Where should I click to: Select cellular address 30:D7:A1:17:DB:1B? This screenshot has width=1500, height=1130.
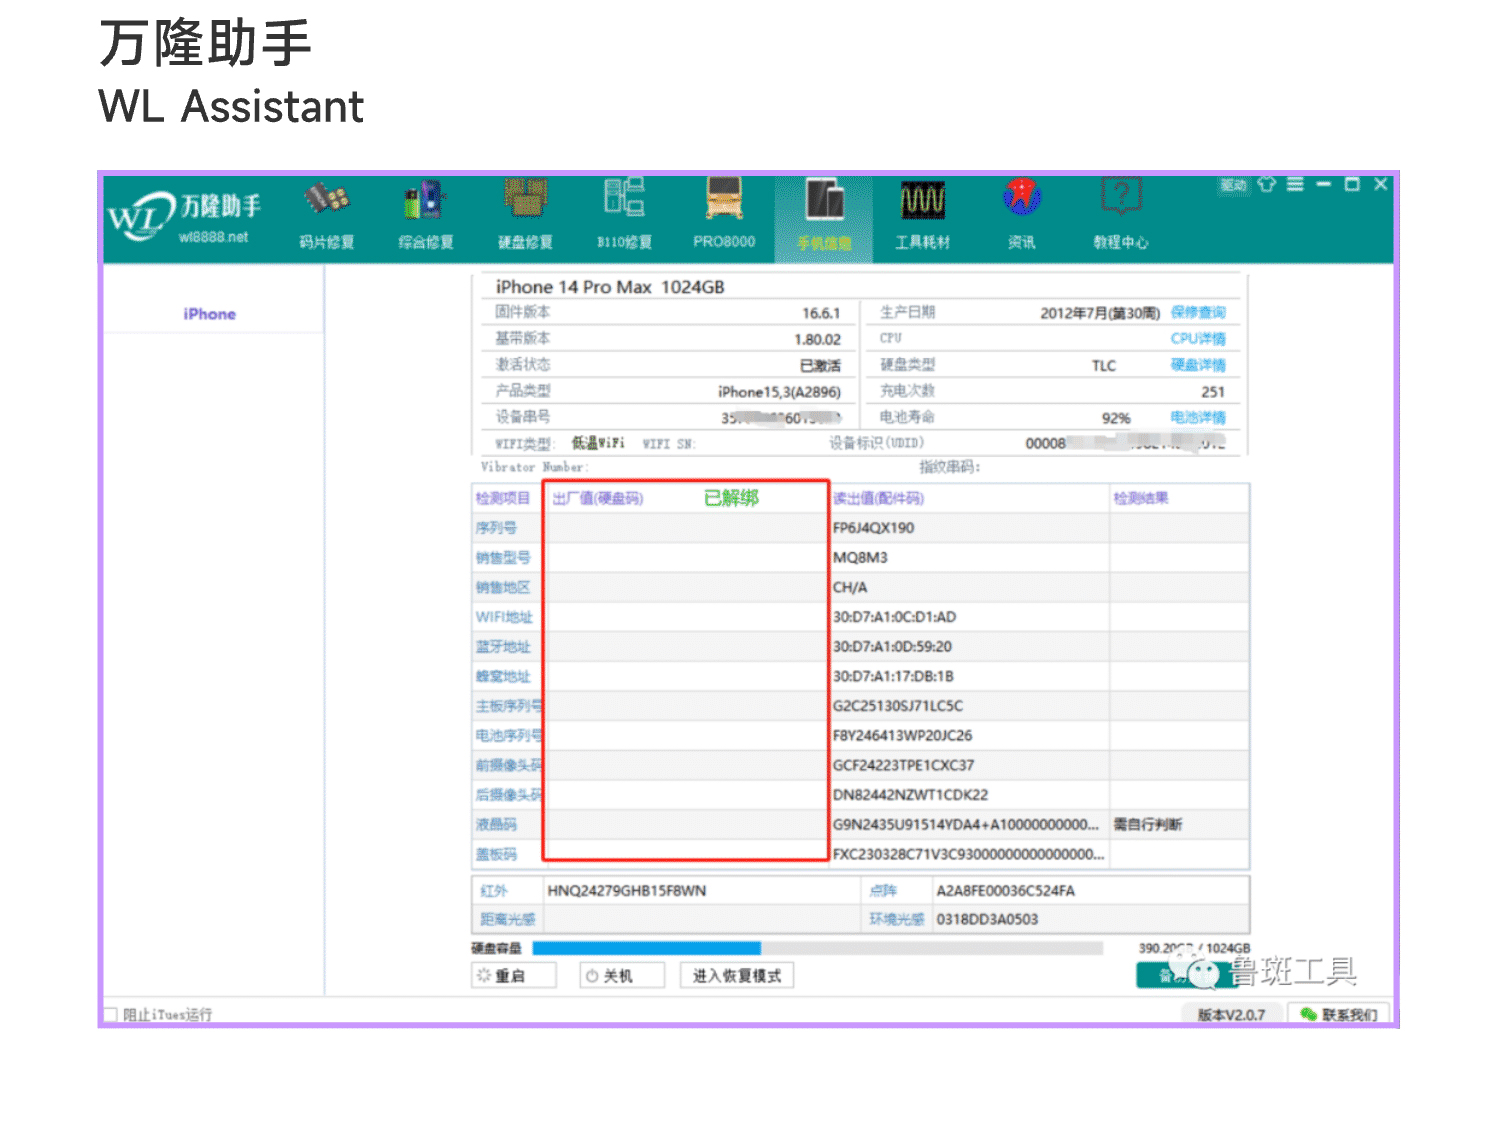tap(893, 676)
